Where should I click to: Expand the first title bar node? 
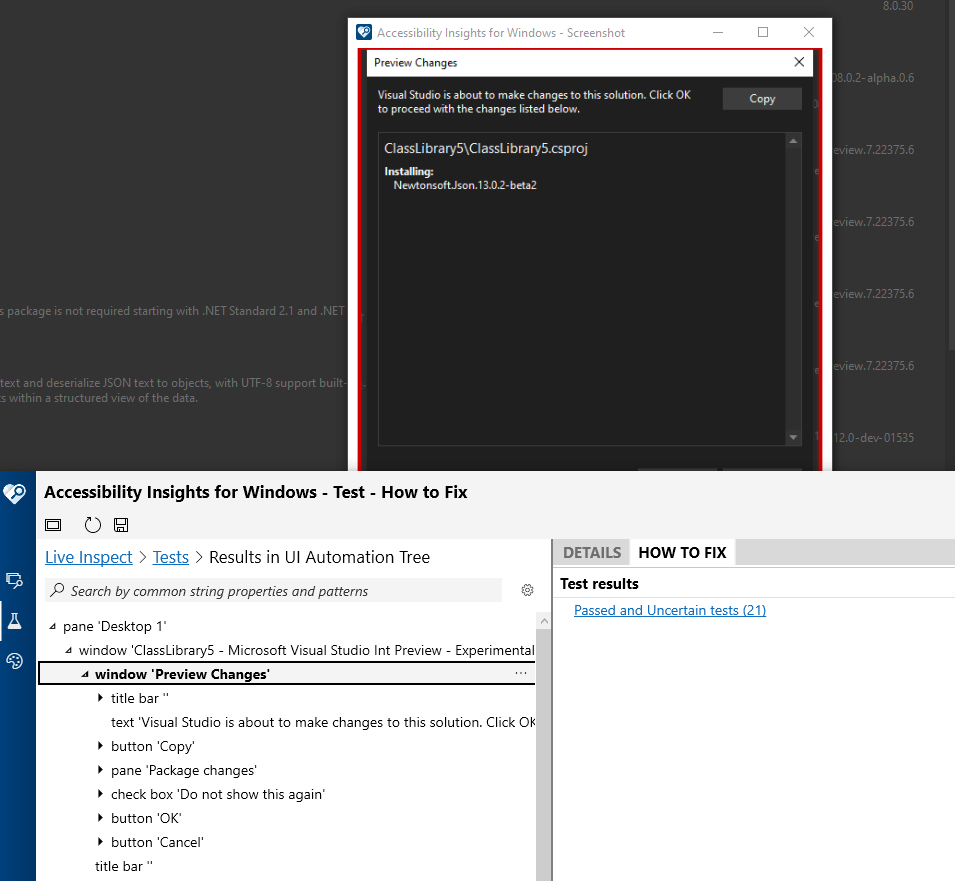[100, 698]
